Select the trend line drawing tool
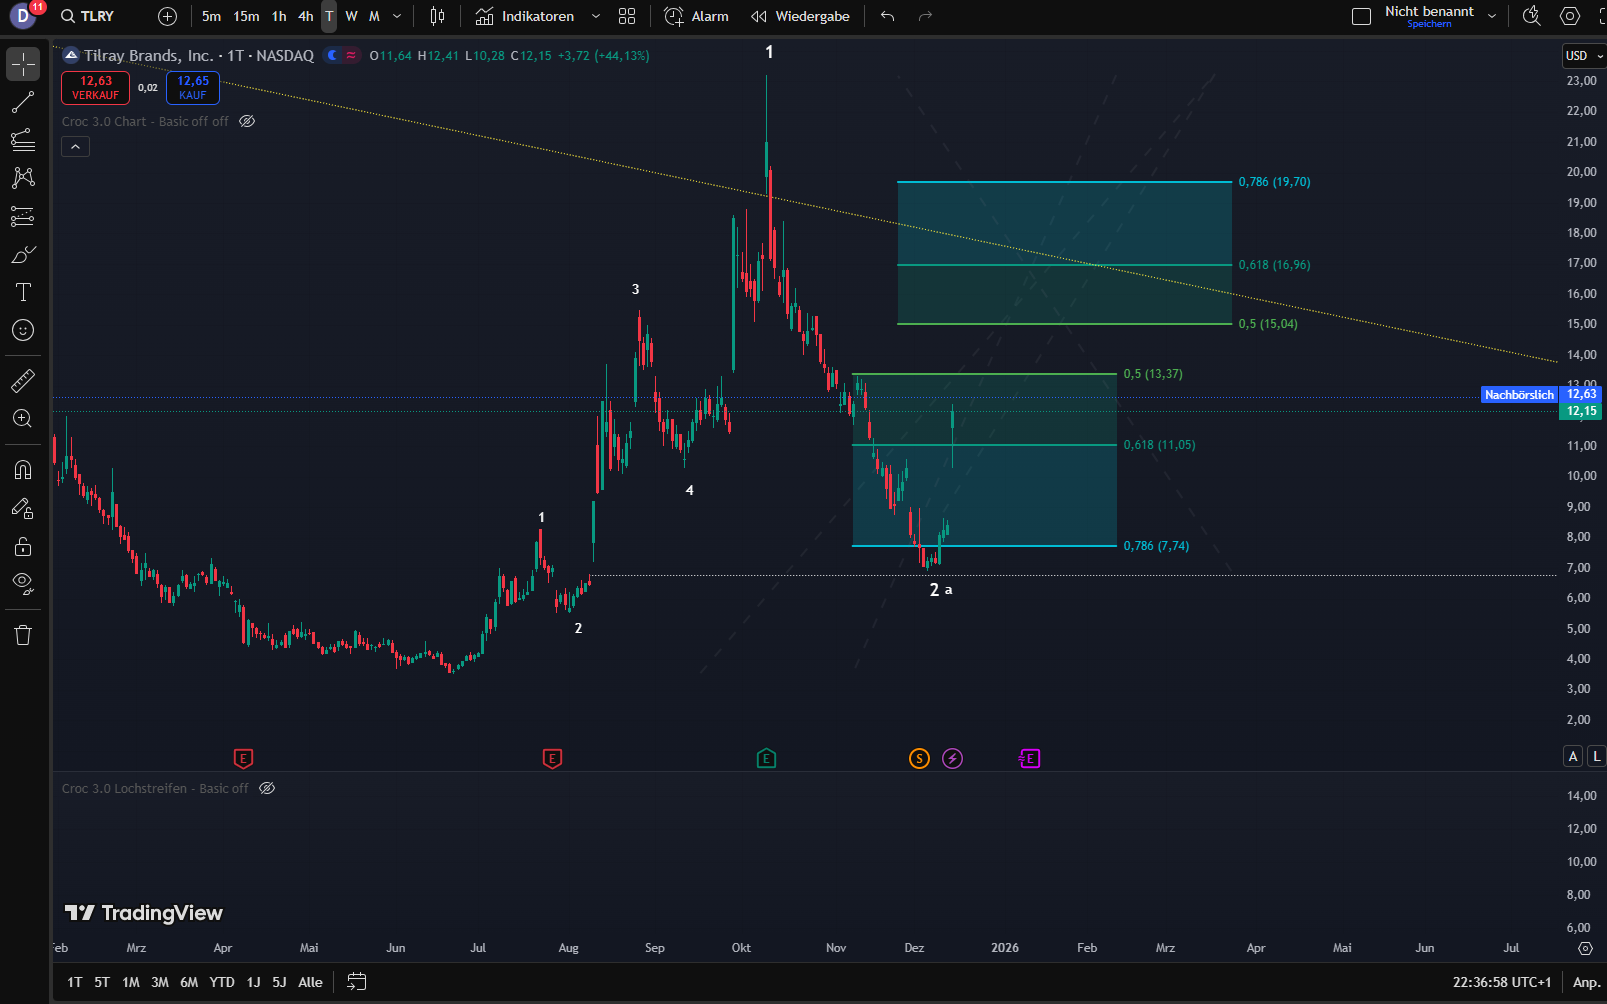1607x1004 pixels. point(23,102)
